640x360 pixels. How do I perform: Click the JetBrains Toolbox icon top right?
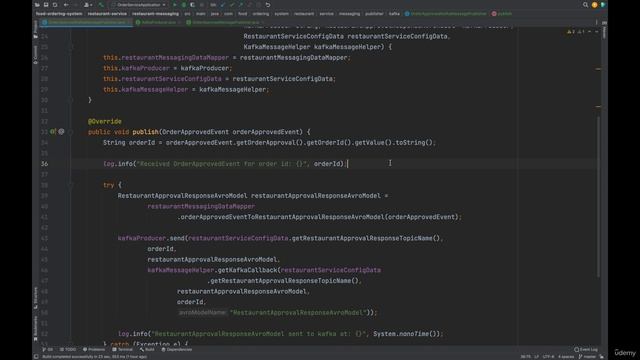point(603,5)
